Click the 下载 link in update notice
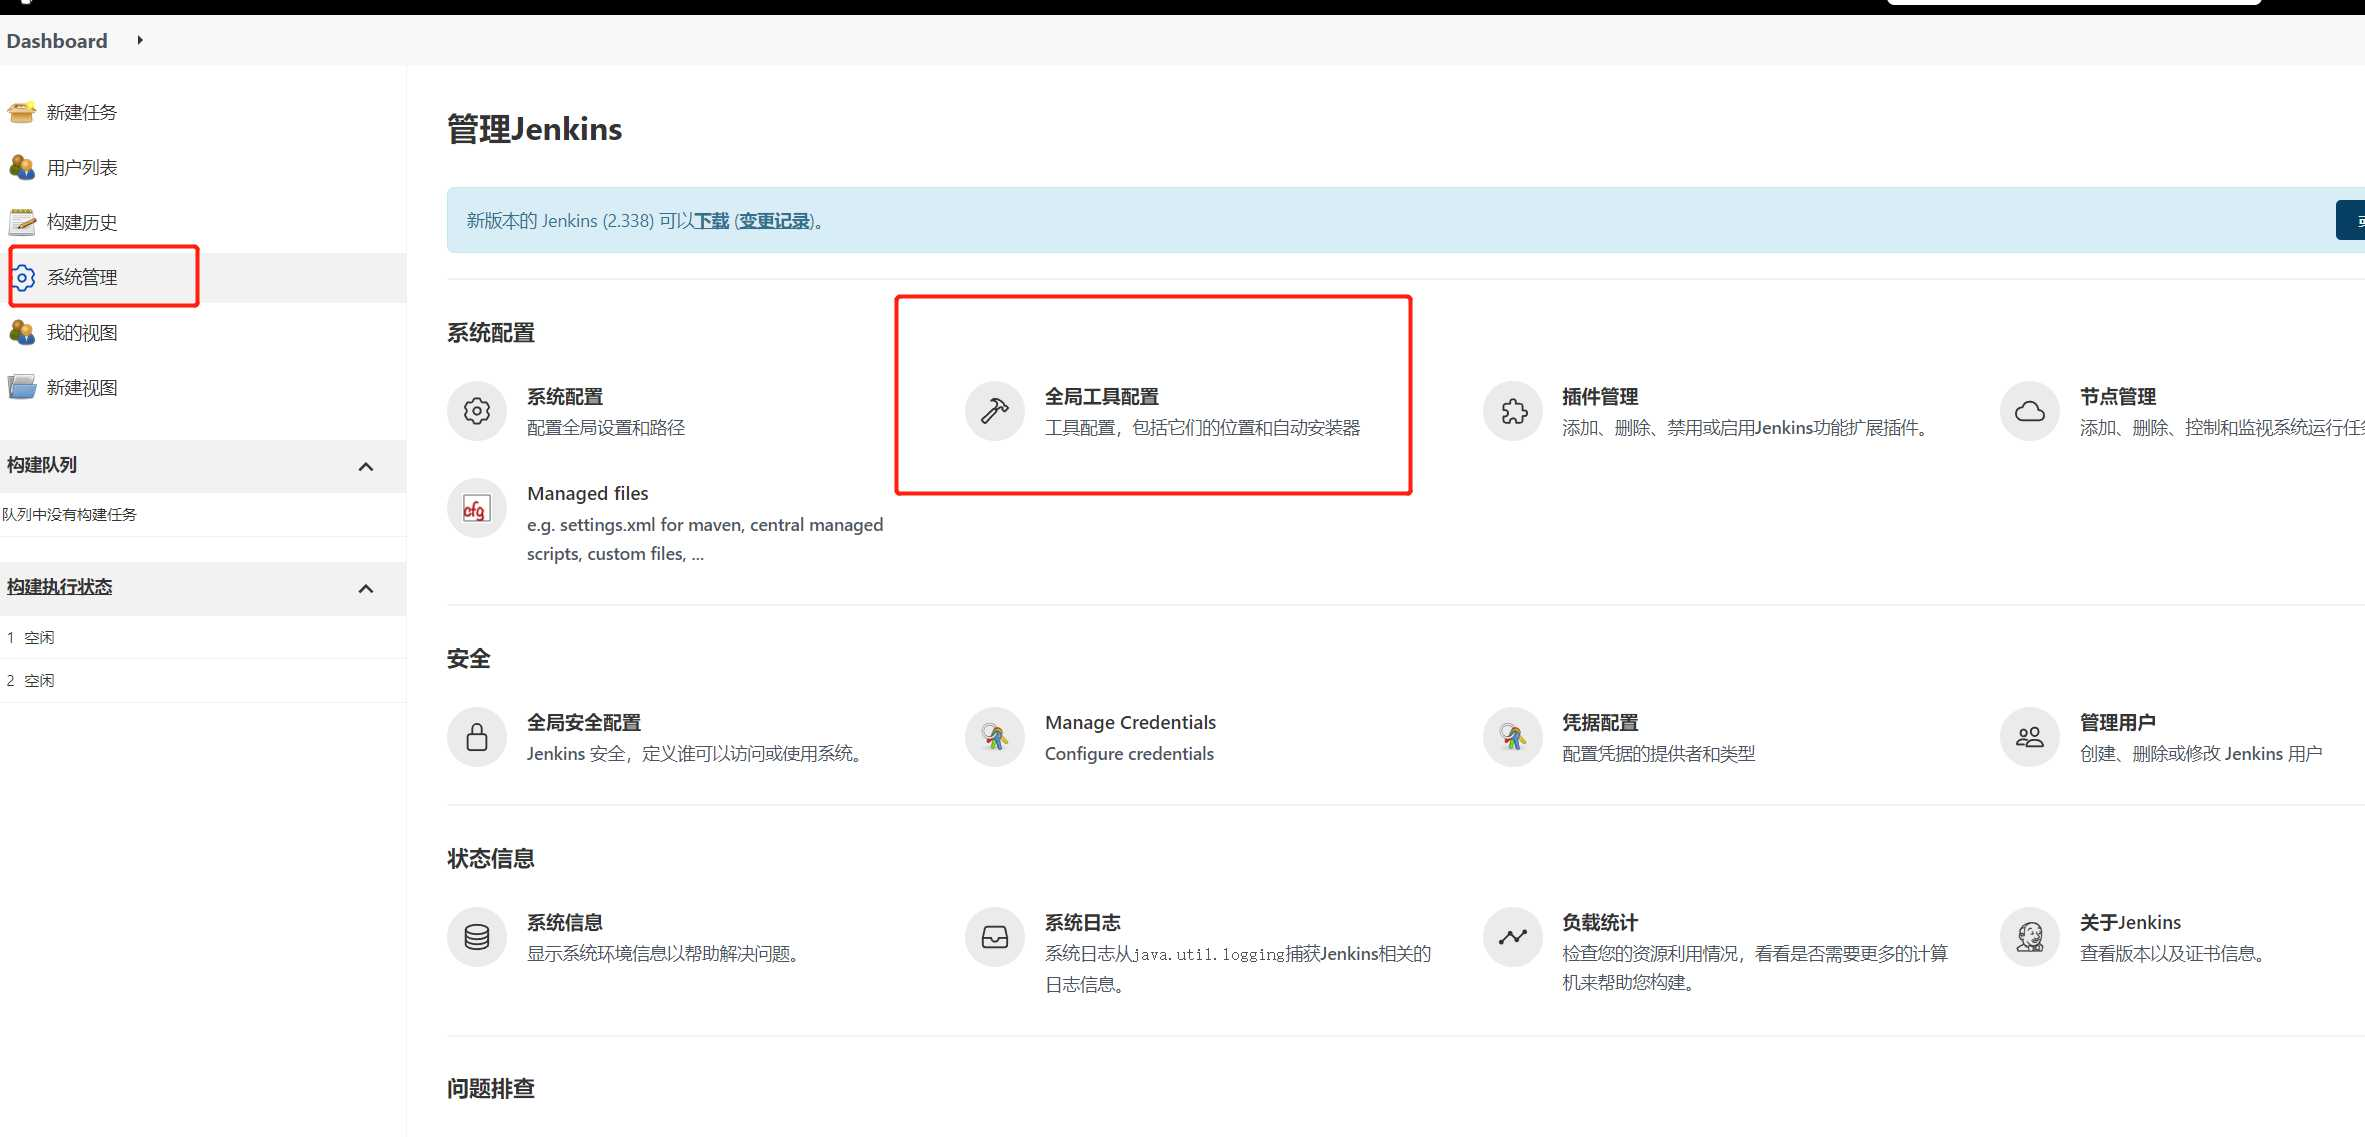 (711, 221)
